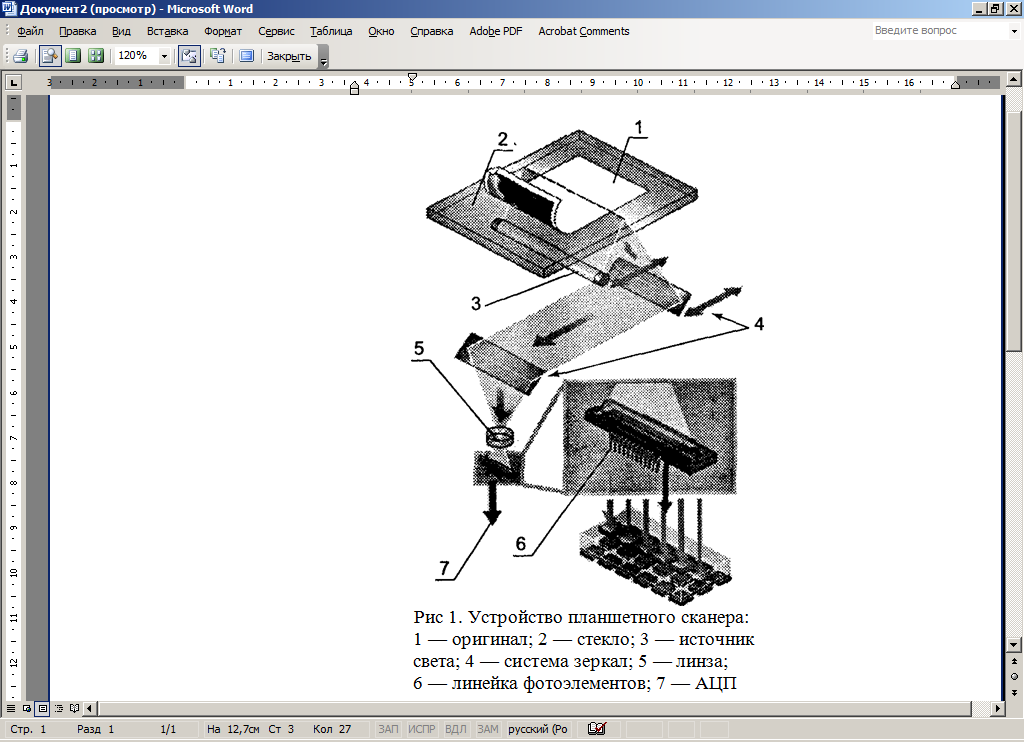Click 'На 12,7см' in status bar

pyautogui.click(x=233, y=729)
